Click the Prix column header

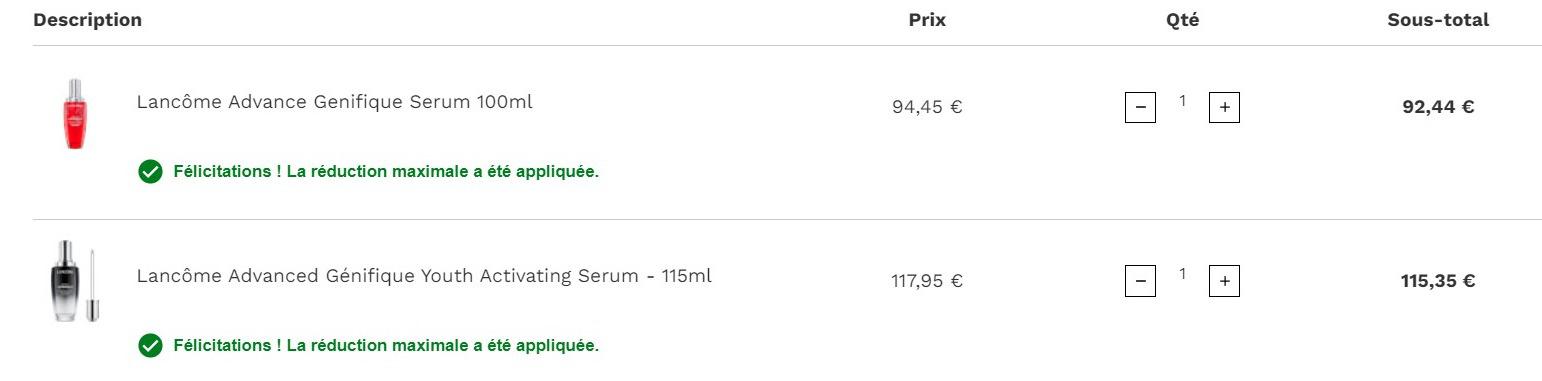tap(927, 20)
